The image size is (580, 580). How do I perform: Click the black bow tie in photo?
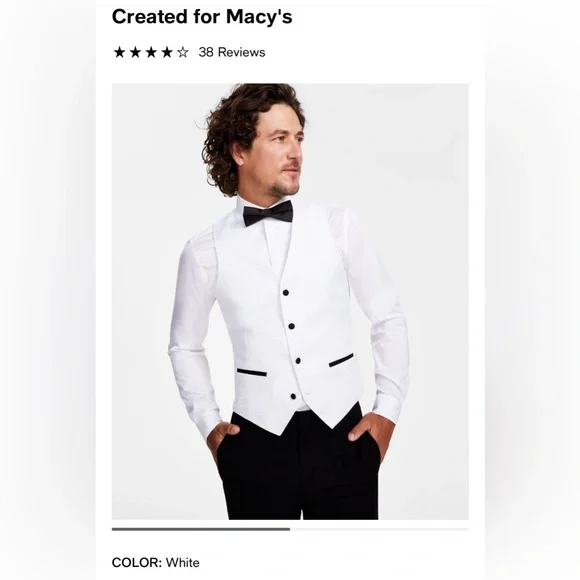[x=268, y=213]
